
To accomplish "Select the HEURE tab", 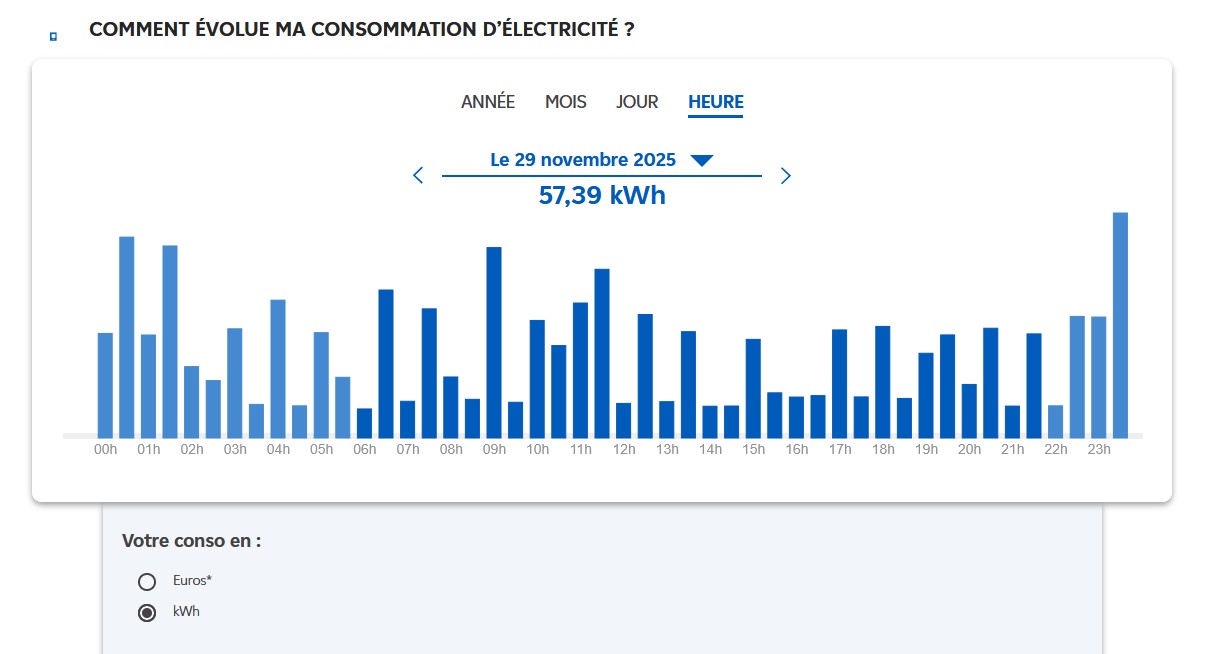I will [x=715, y=102].
